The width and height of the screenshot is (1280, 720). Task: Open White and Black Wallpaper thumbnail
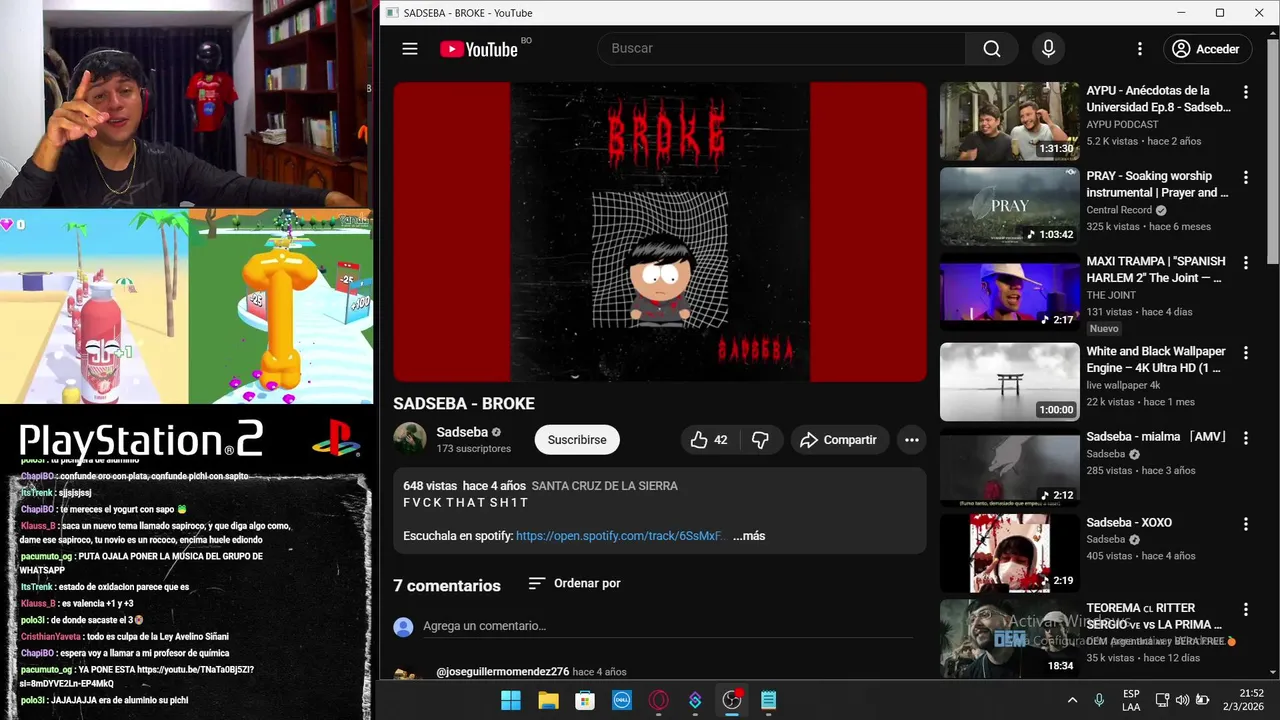[1010, 382]
